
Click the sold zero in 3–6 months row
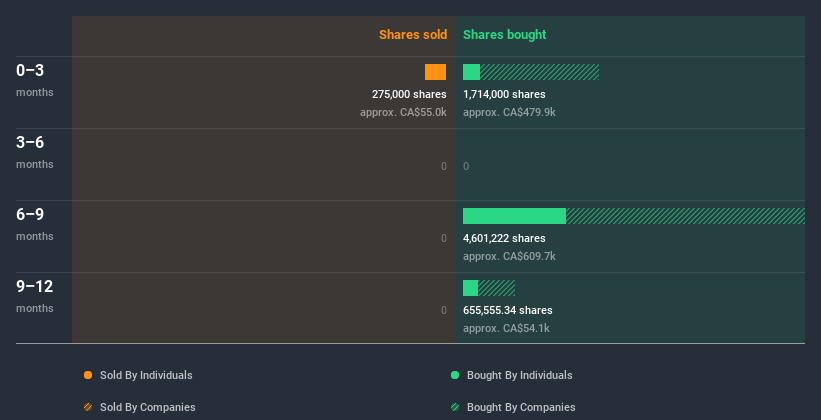pyautogui.click(x=444, y=167)
